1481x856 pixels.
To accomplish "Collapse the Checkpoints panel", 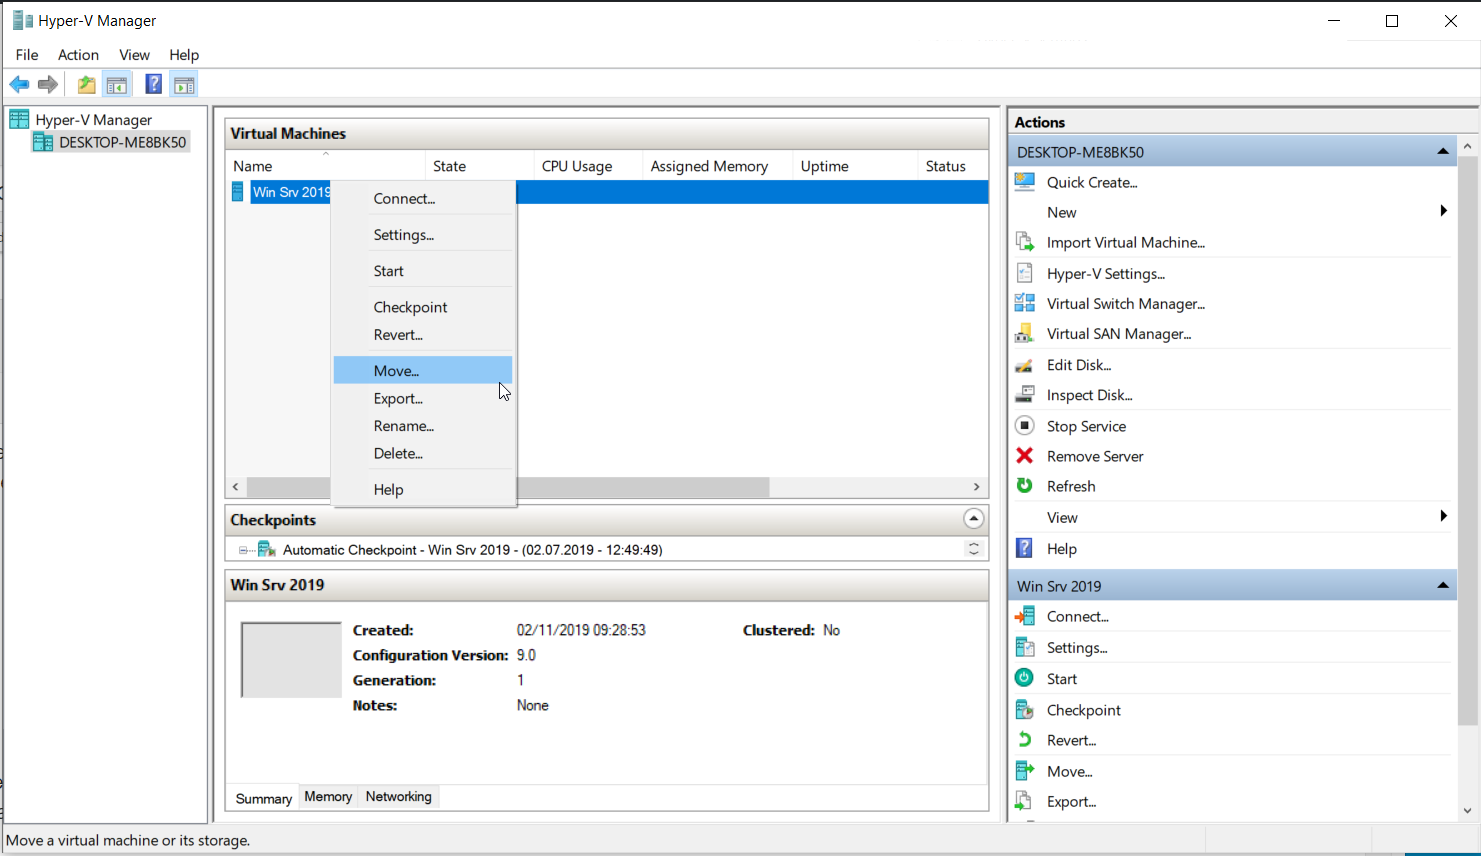I will point(973,519).
